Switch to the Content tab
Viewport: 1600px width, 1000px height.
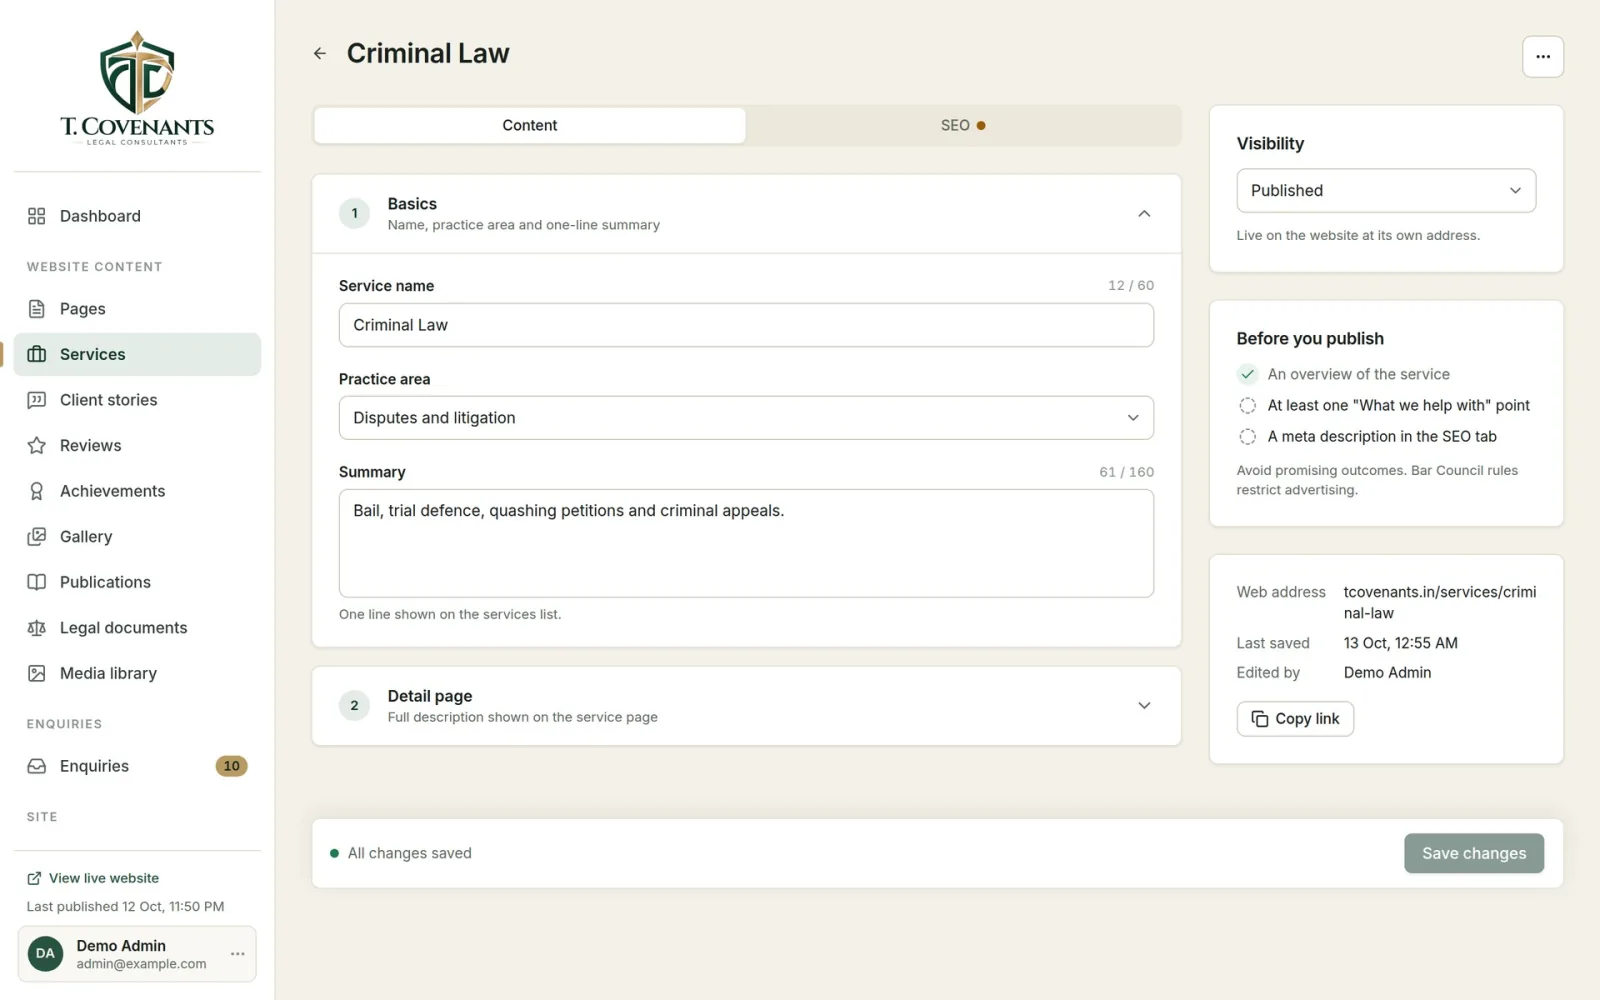point(530,126)
